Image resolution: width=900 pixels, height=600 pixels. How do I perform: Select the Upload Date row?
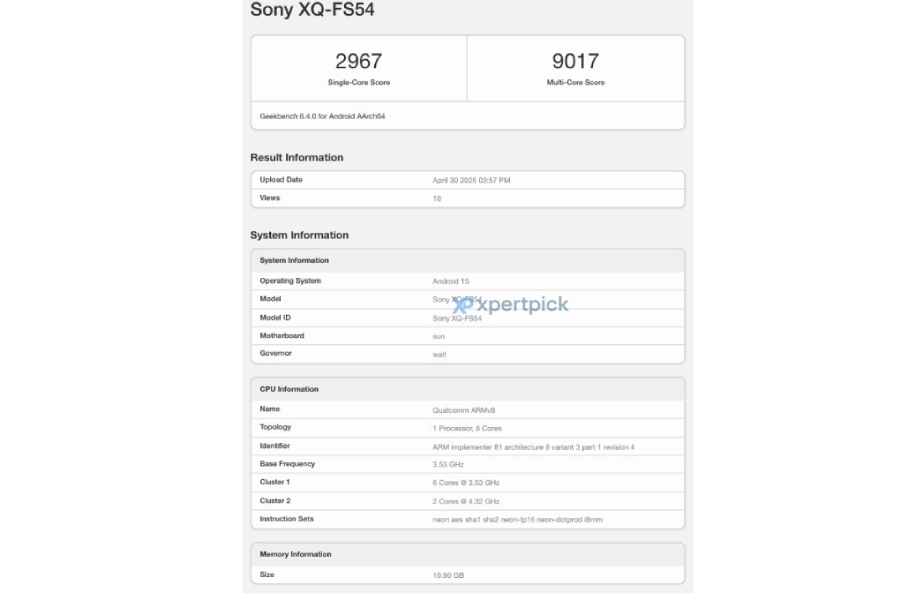click(x=467, y=180)
